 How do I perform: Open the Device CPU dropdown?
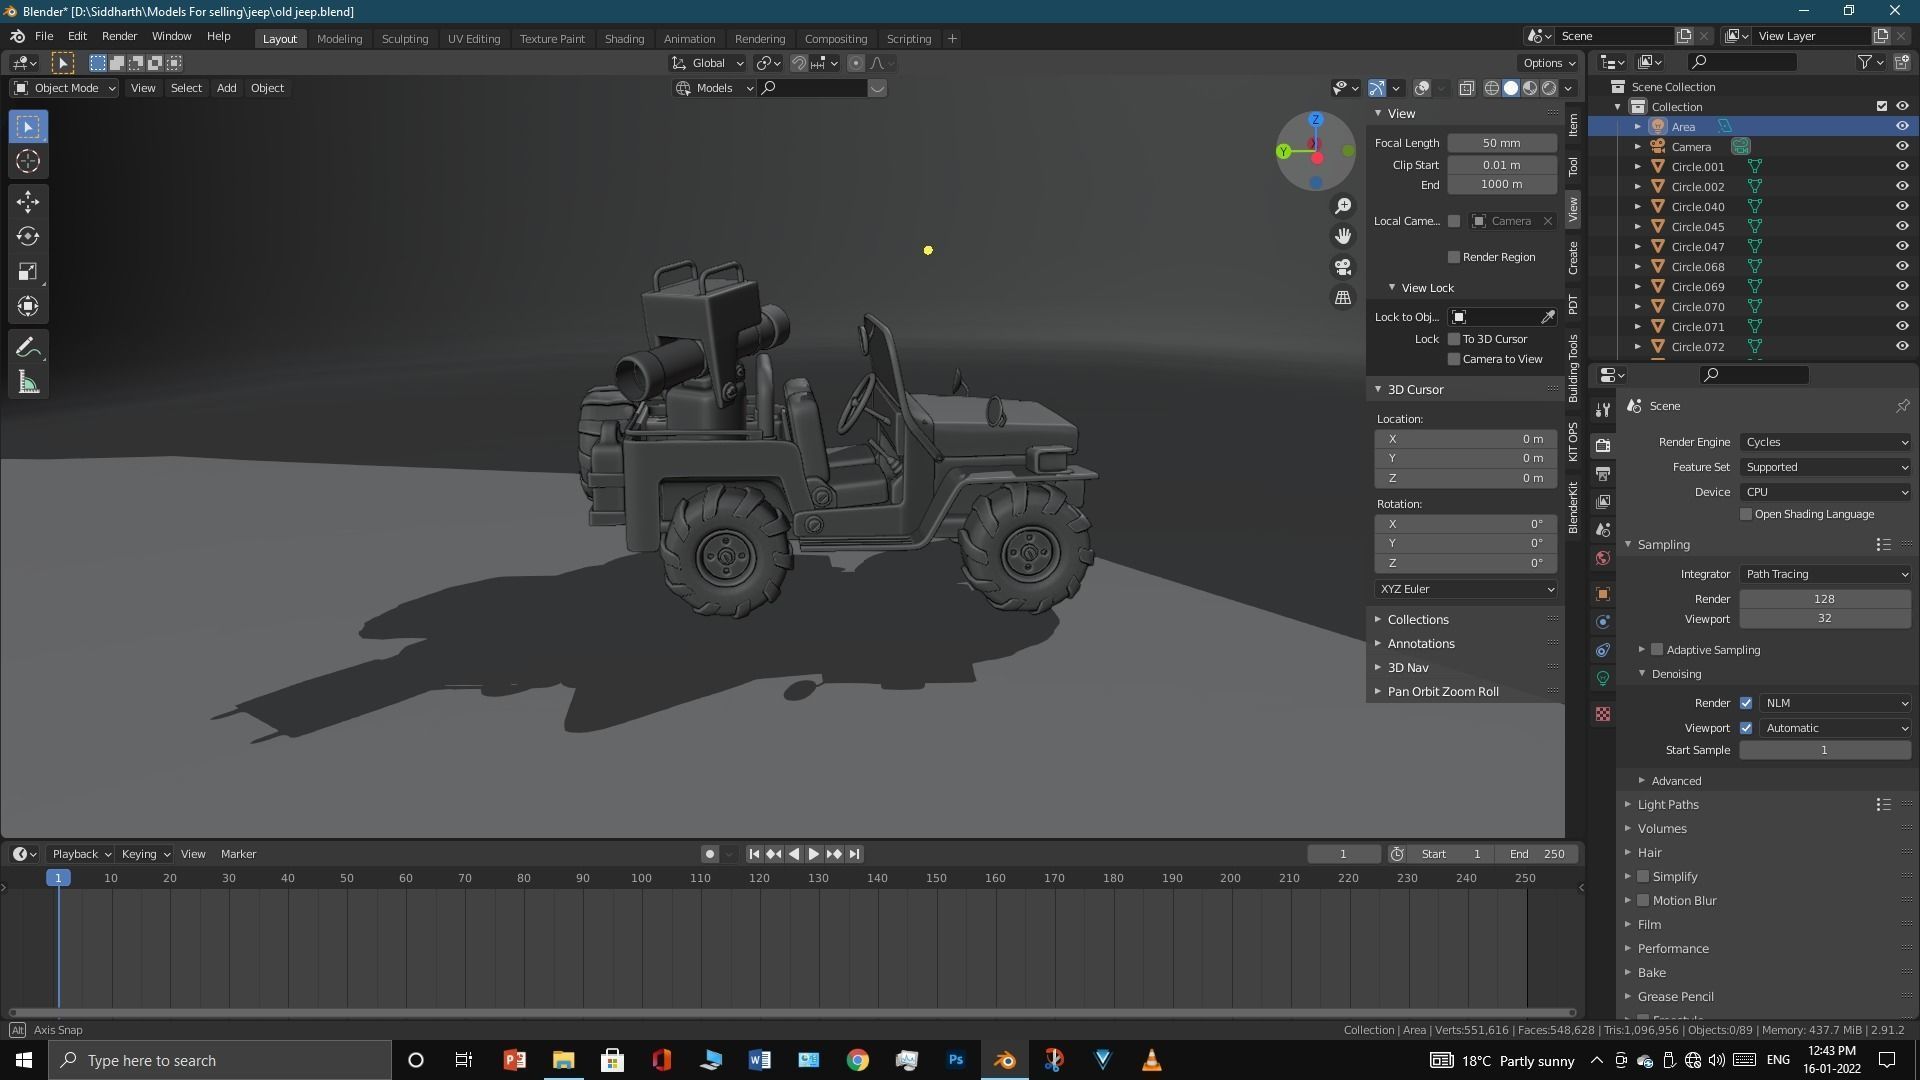click(x=1826, y=492)
